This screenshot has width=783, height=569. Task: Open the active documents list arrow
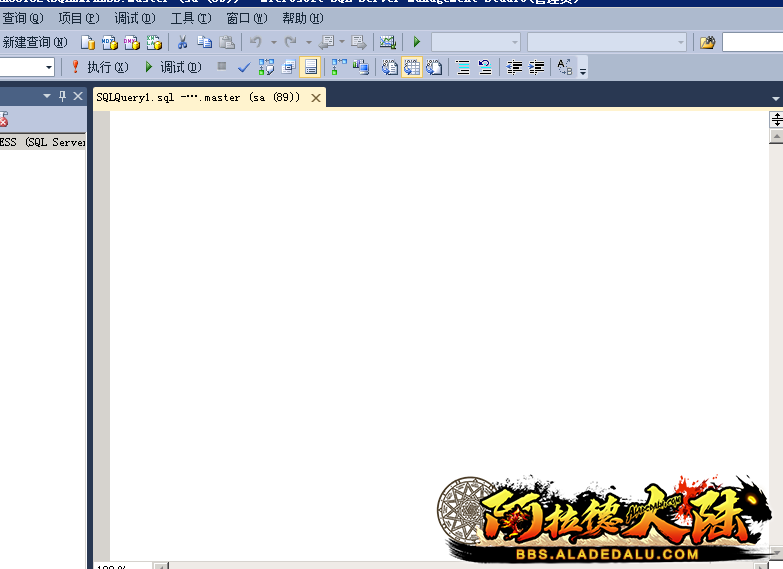(776, 98)
